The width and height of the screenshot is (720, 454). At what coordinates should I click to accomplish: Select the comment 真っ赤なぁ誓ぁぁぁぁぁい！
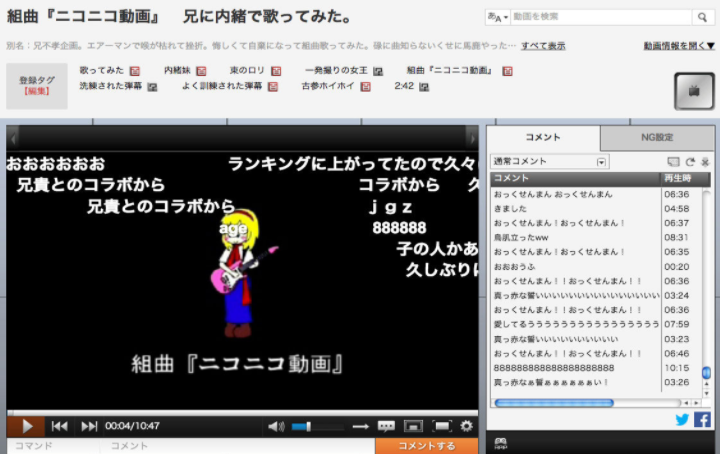[x=551, y=382]
